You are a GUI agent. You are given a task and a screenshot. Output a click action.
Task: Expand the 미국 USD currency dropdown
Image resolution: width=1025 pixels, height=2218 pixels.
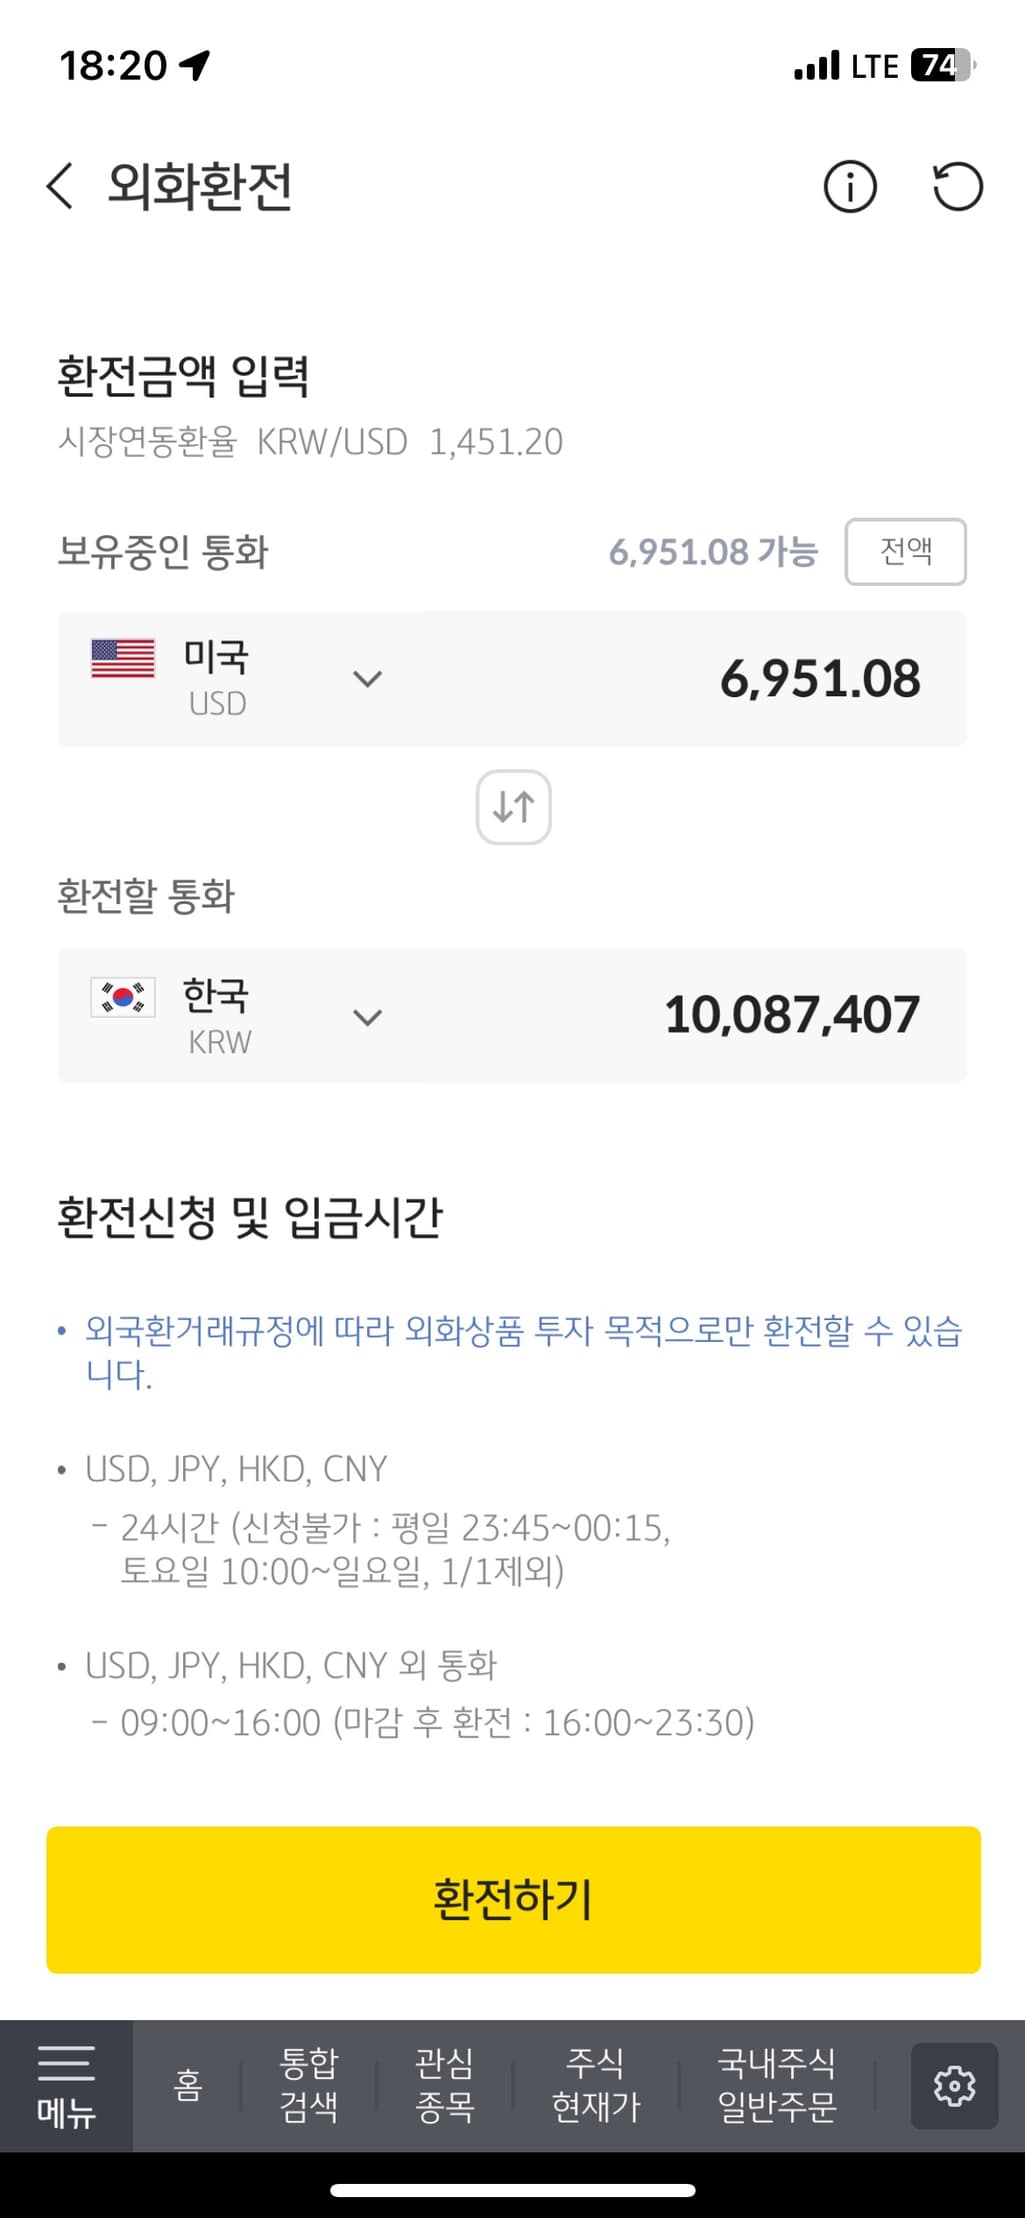coord(368,680)
